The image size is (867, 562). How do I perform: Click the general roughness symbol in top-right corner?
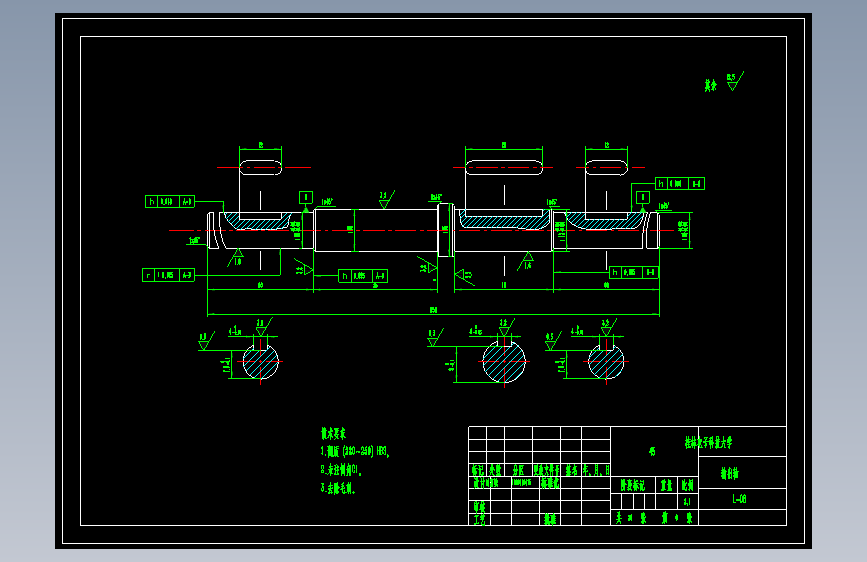[734, 81]
